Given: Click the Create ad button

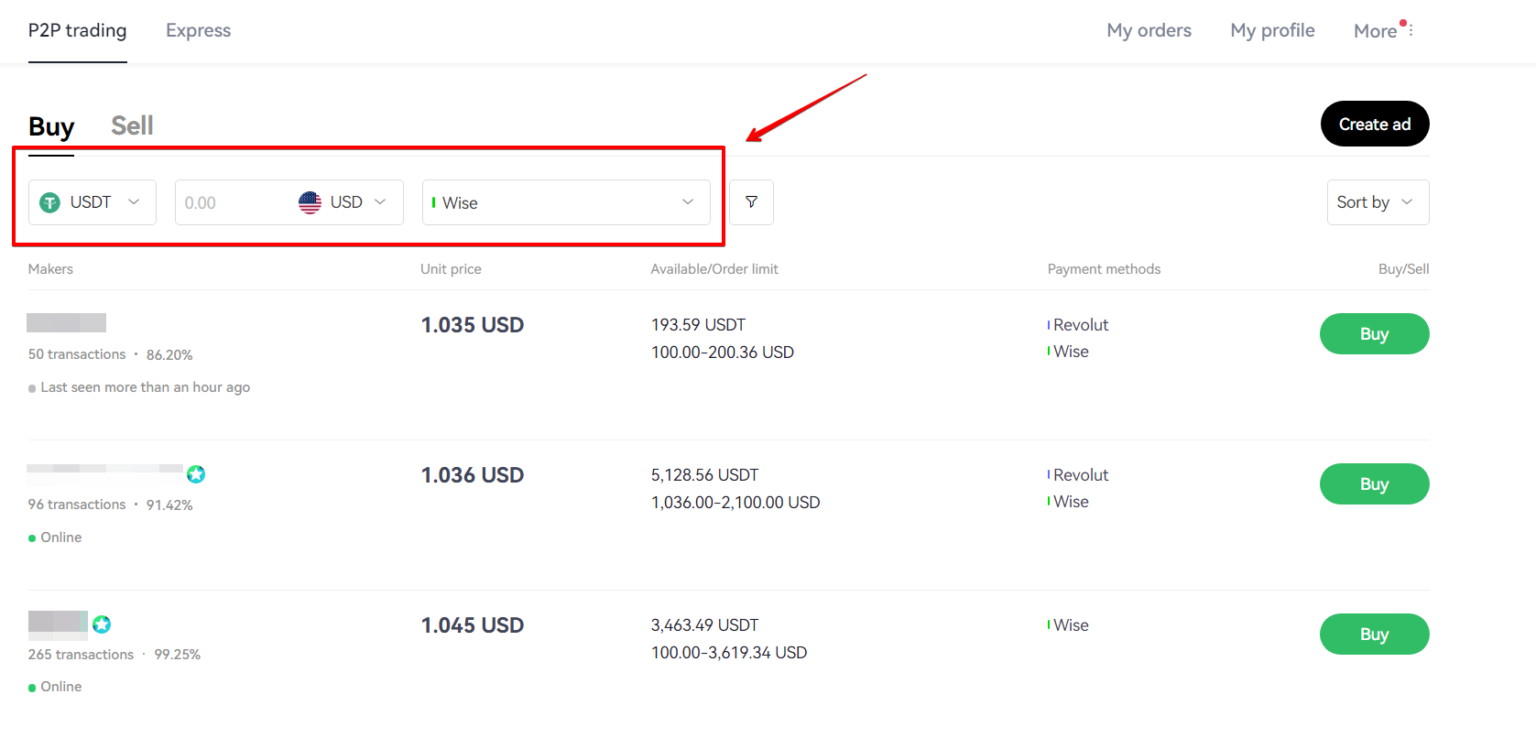Looking at the screenshot, I should (x=1374, y=123).
